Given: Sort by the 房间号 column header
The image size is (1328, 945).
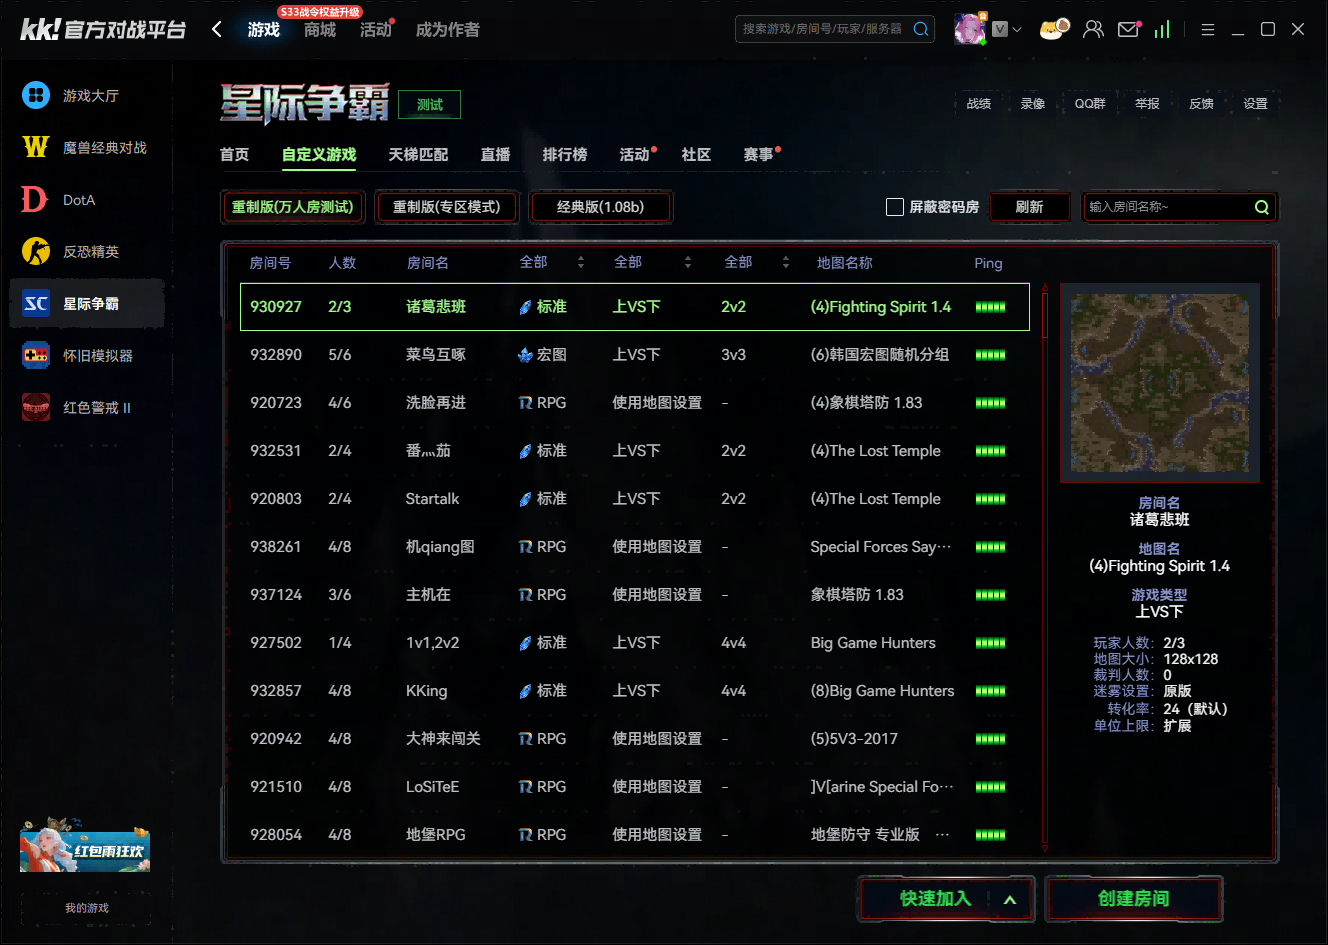Looking at the screenshot, I should coord(270,263).
